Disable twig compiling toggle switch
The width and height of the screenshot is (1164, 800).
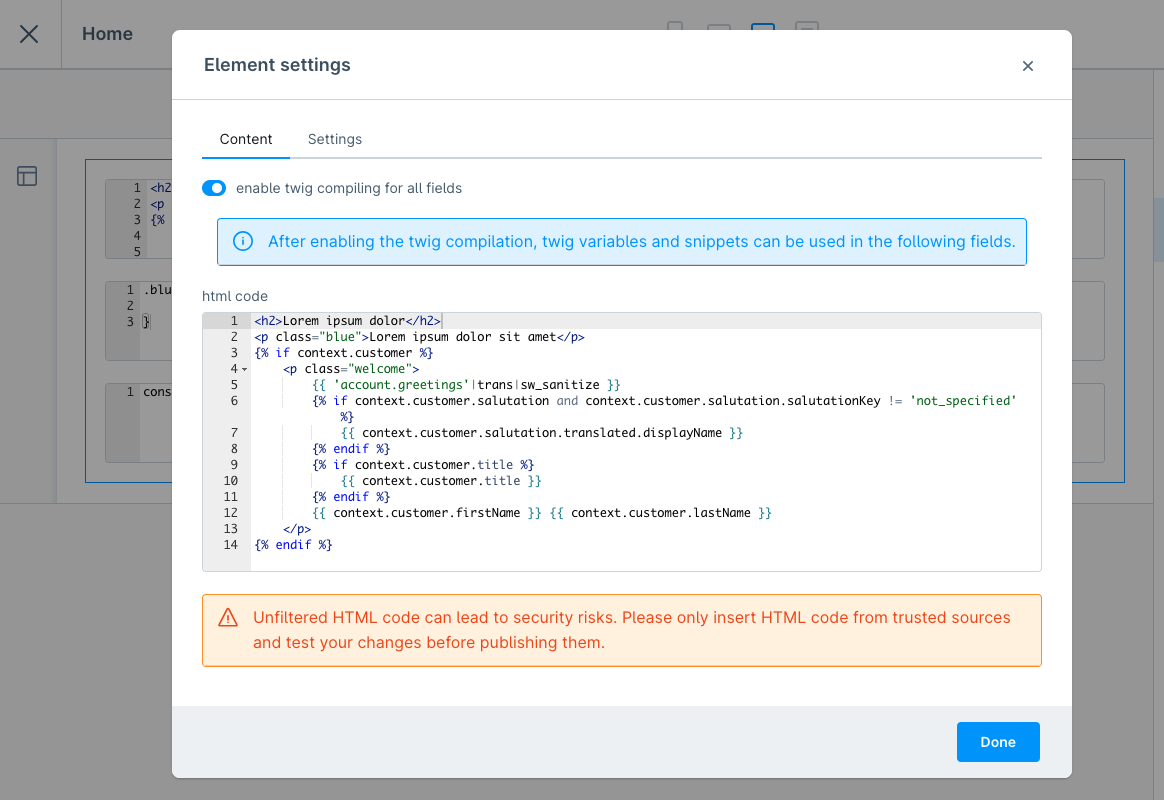coord(214,188)
